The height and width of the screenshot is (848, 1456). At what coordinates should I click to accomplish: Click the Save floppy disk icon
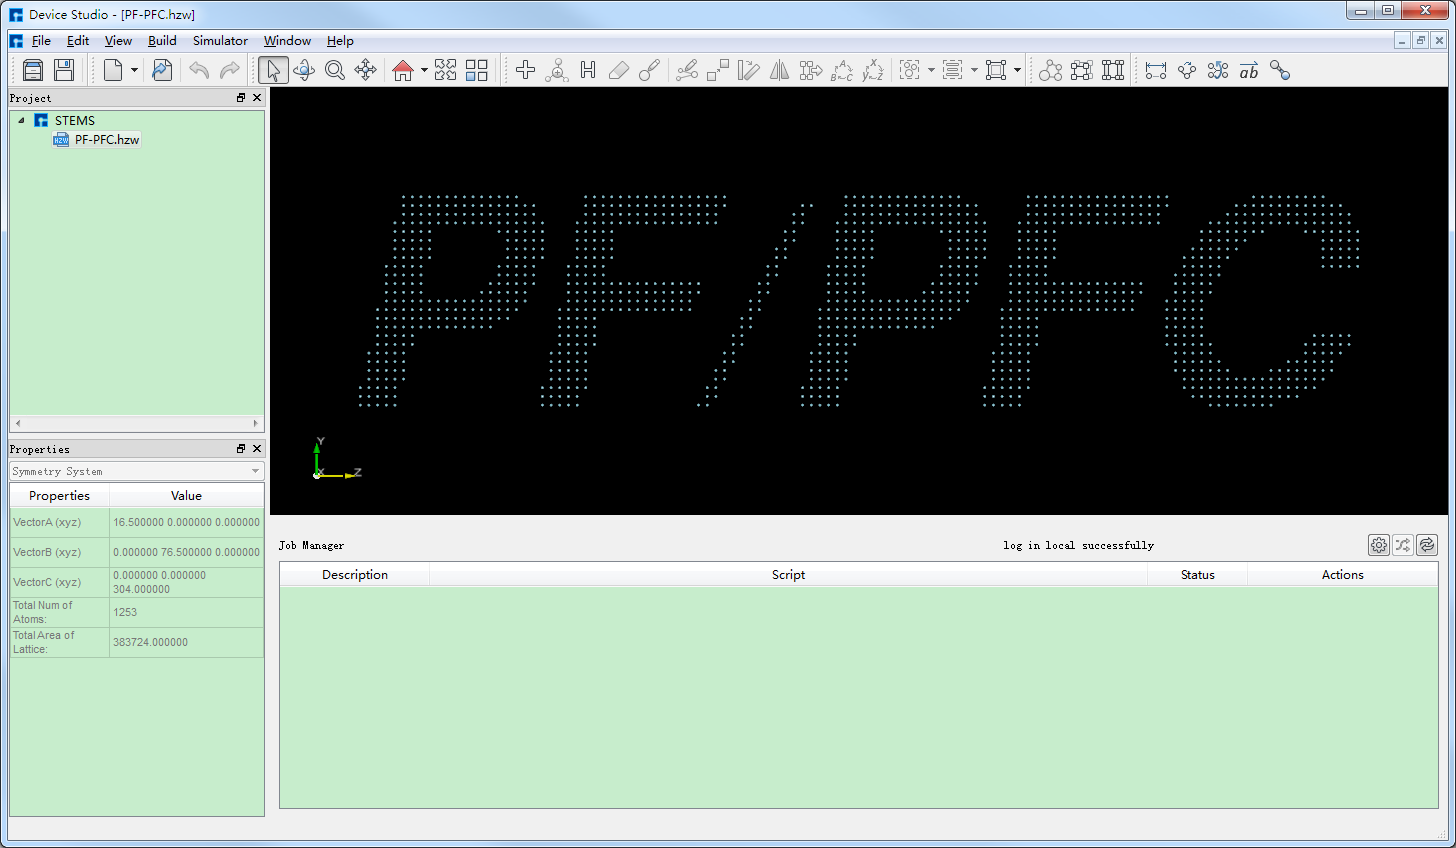[64, 70]
